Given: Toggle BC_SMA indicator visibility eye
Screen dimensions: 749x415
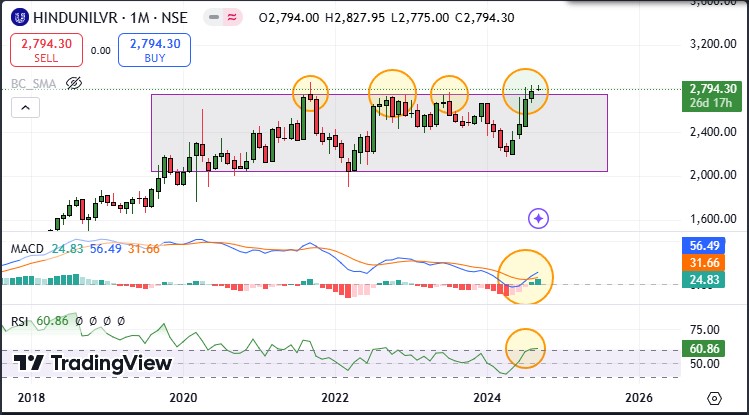Looking at the screenshot, I should 74,84.
